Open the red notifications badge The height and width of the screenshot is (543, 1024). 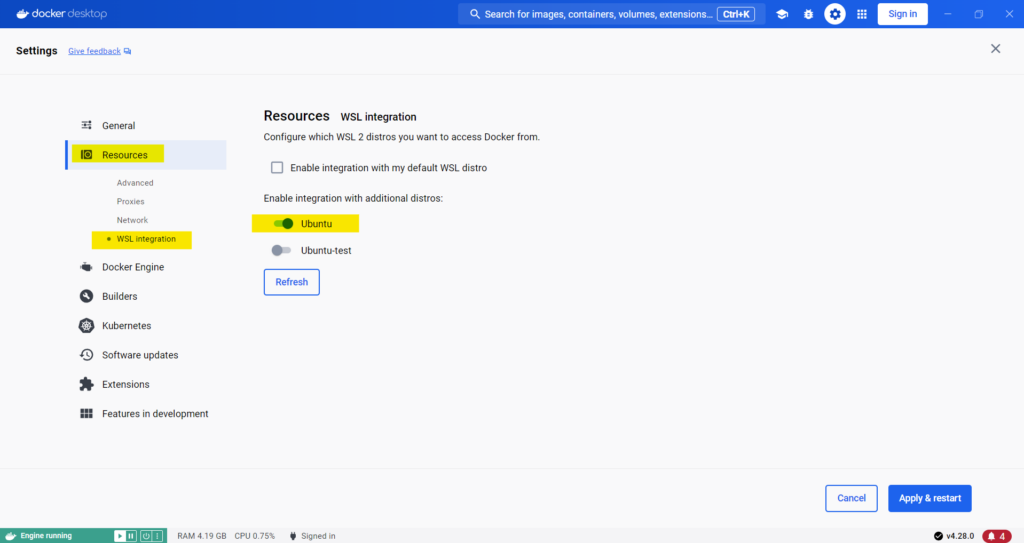[x=996, y=536]
